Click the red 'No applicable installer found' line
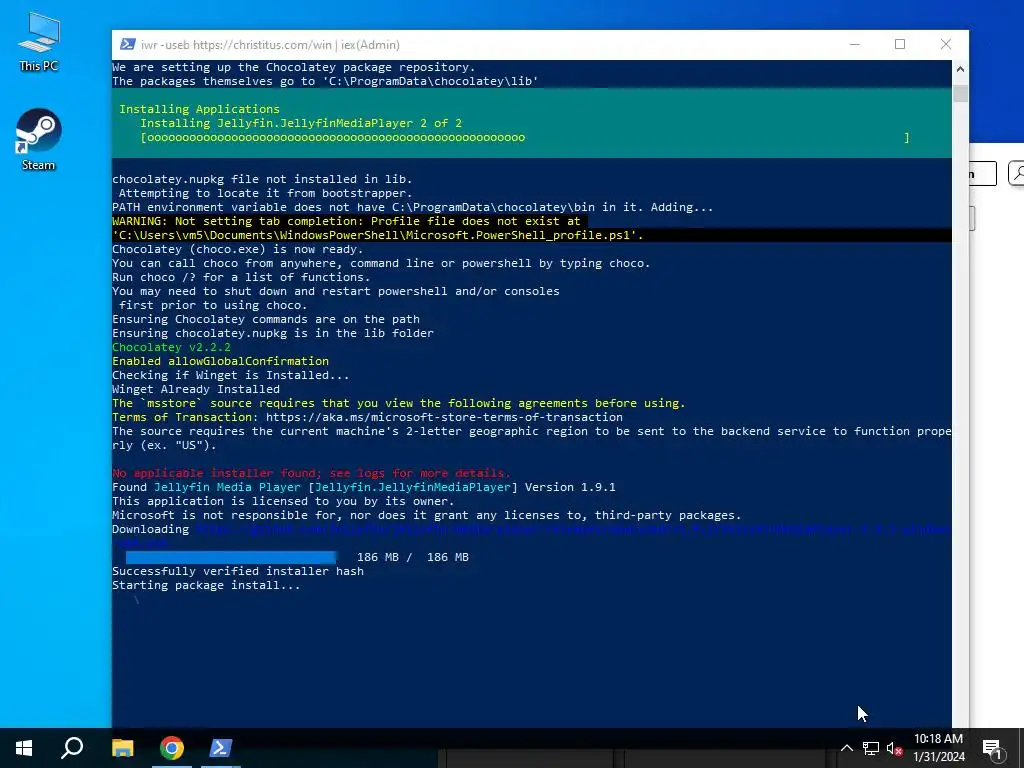This screenshot has height=768, width=1024. pos(311,473)
